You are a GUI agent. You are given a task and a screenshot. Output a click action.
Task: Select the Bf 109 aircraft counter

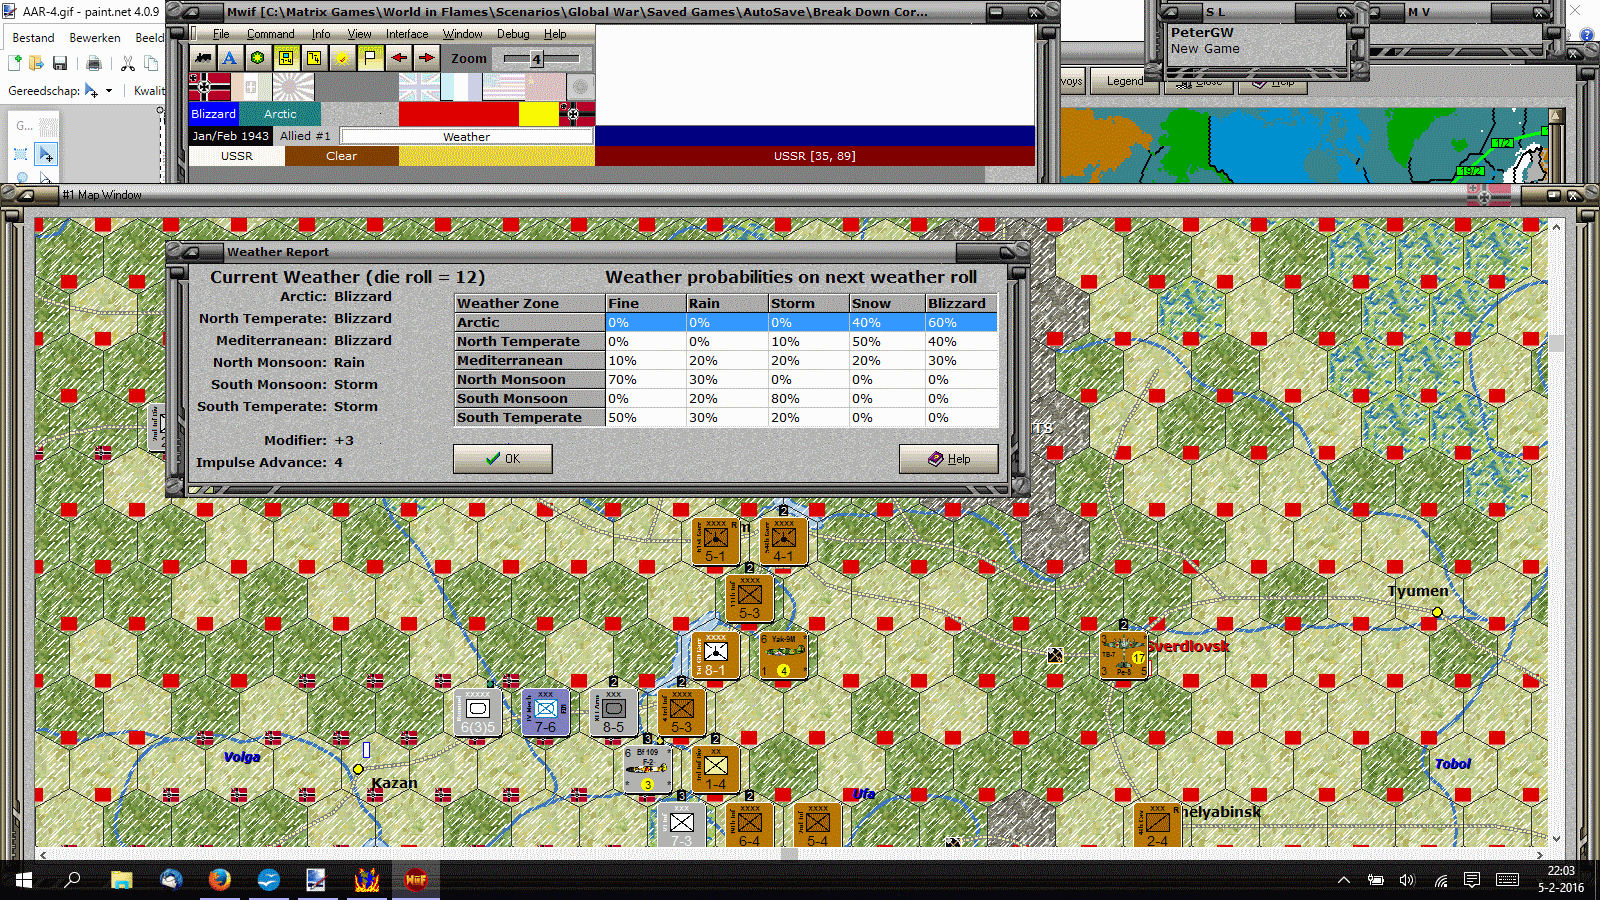click(648, 769)
